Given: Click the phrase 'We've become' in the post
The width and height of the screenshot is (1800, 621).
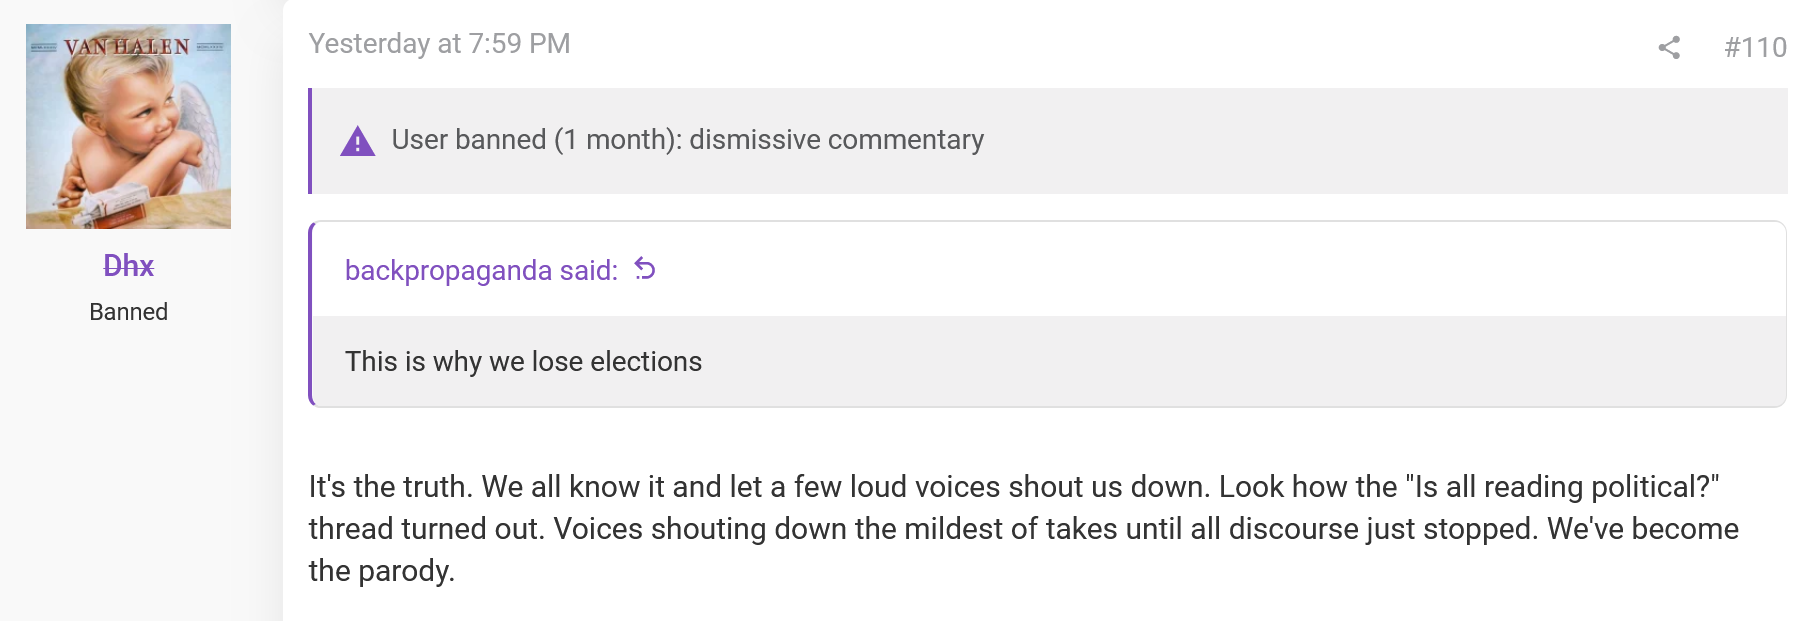Looking at the screenshot, I should (1643, 529).
